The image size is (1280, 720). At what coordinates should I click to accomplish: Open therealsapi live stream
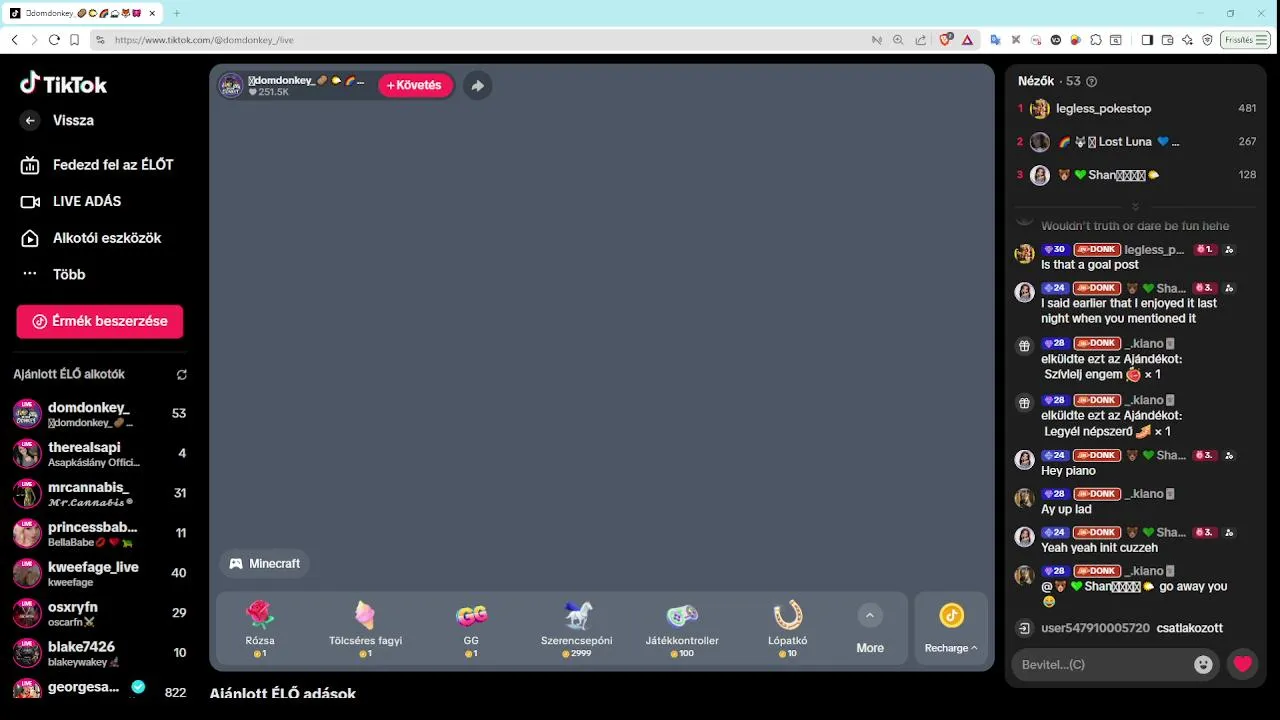[100, 454]
